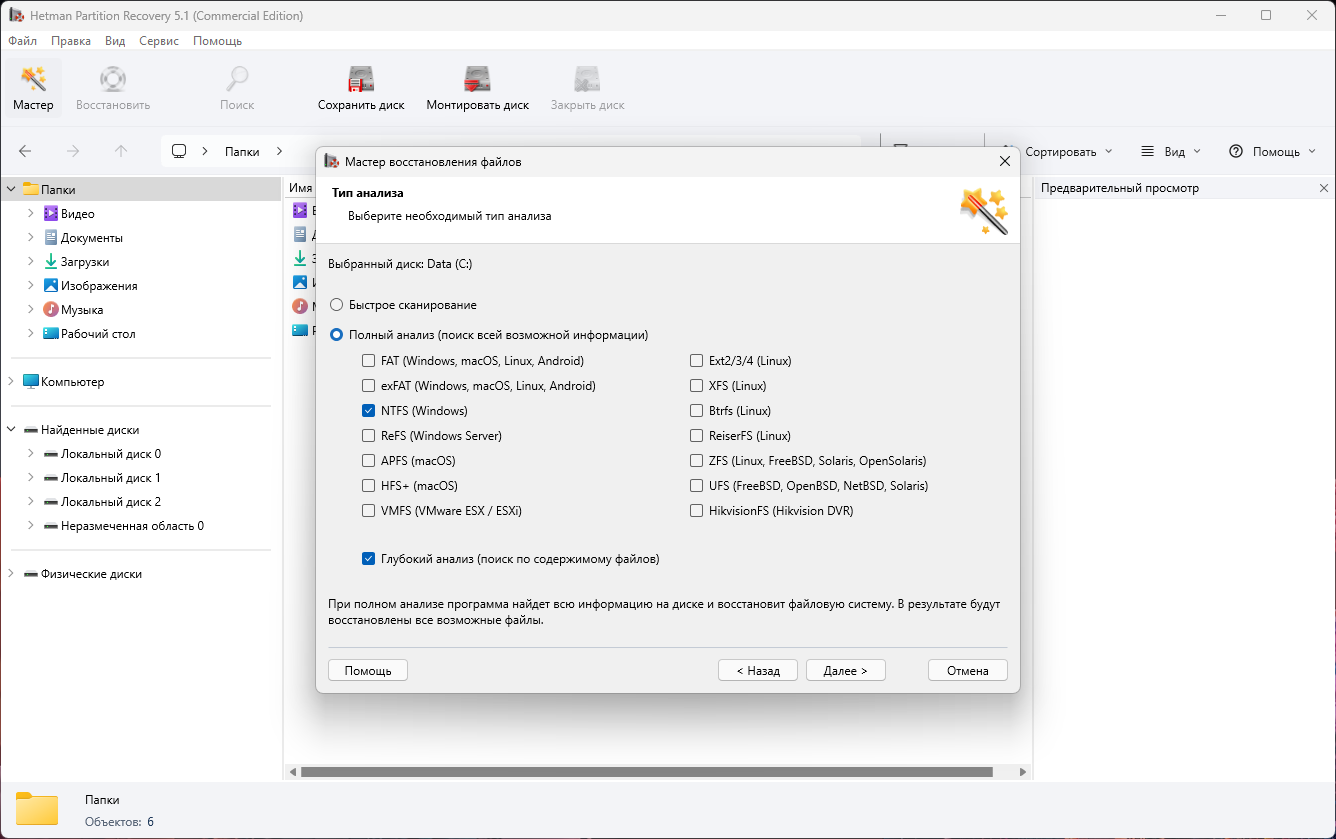Enable the ReFS (Windows Server) checkbox
This screenshot has height=839, width=1336.
[369, 435]
